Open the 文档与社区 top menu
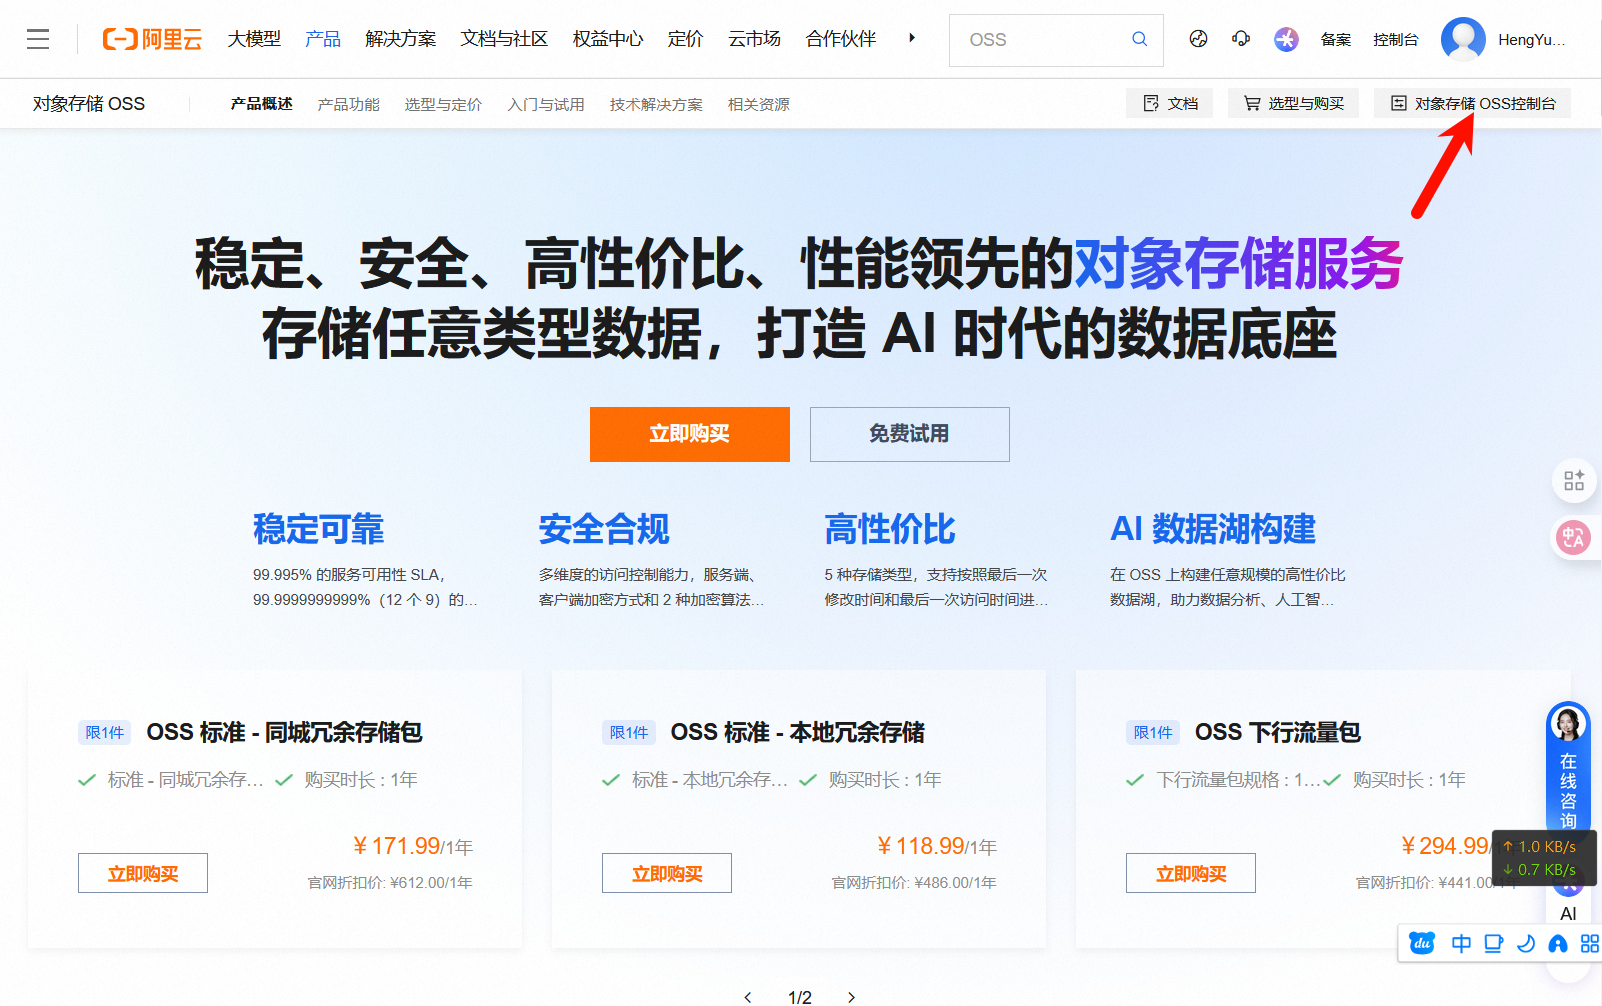Viewport: 1602px width, 1006px height. click(504, 39)
